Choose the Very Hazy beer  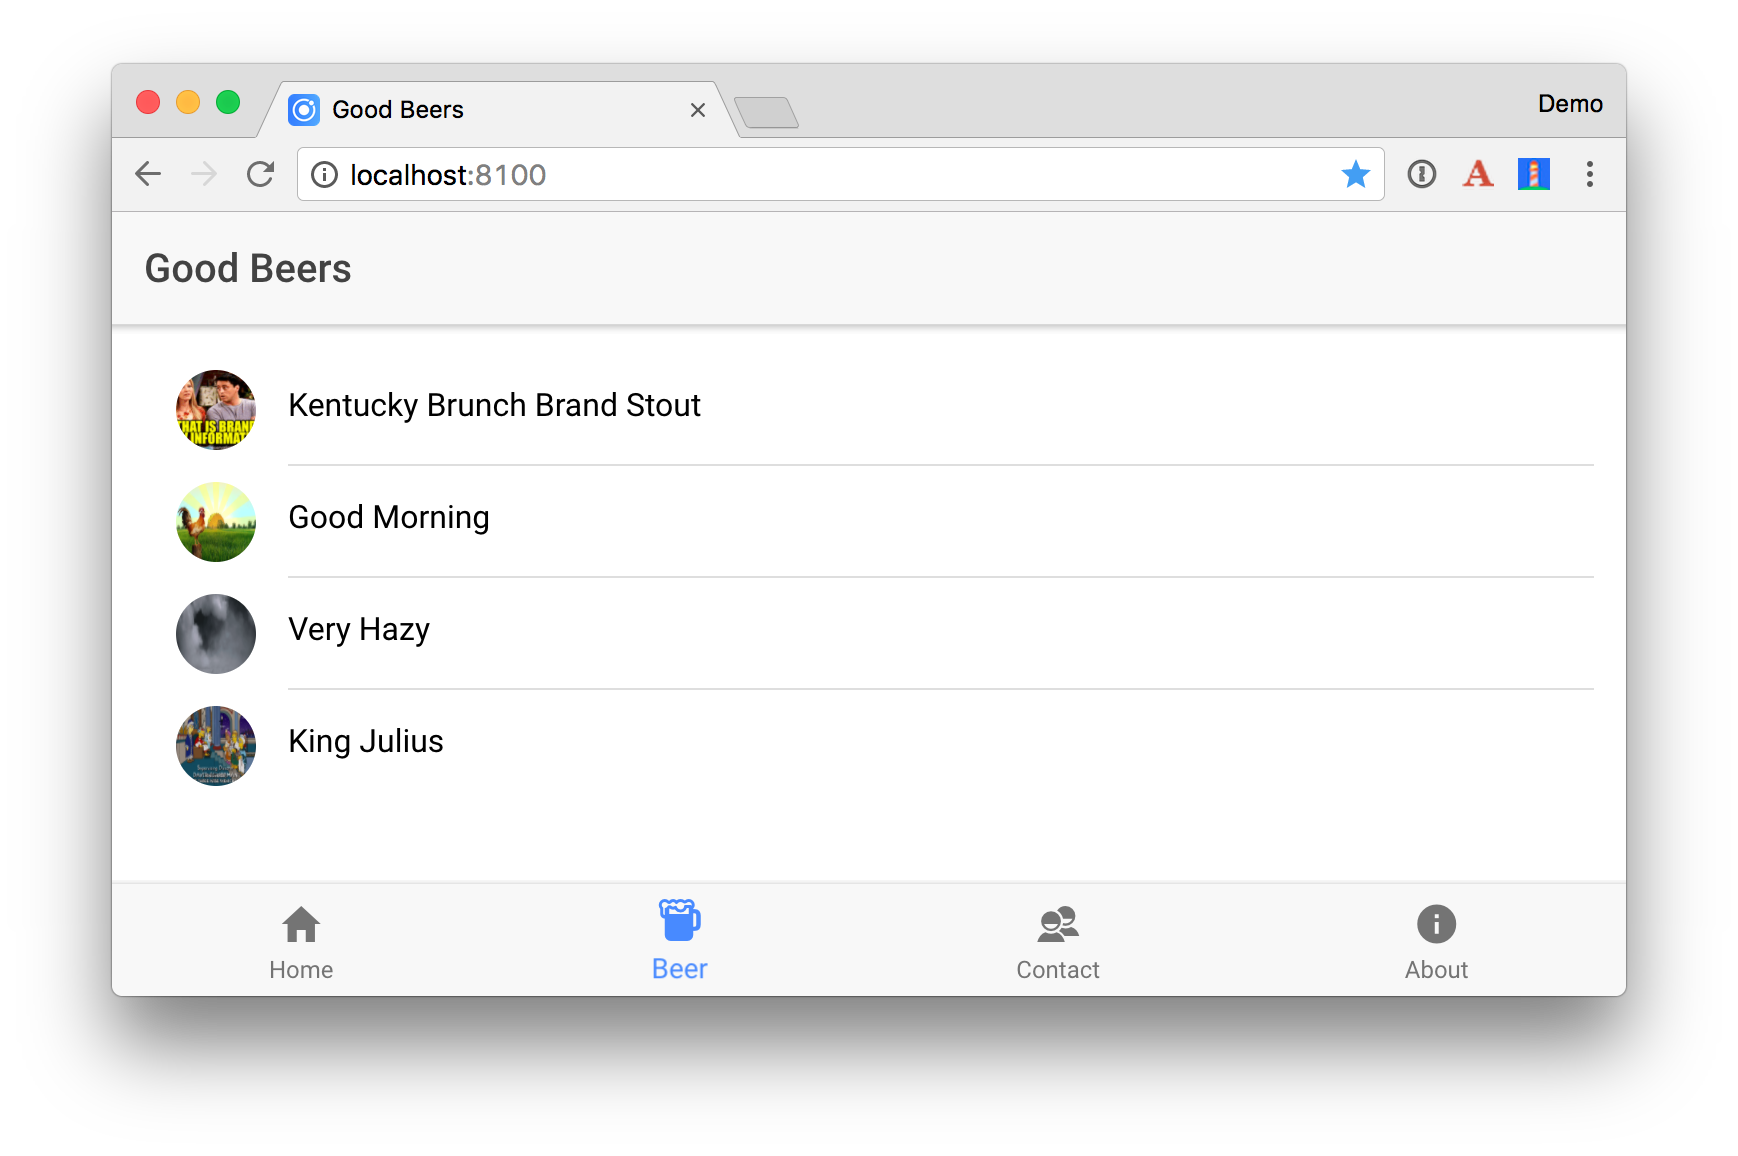coord(869,633)
